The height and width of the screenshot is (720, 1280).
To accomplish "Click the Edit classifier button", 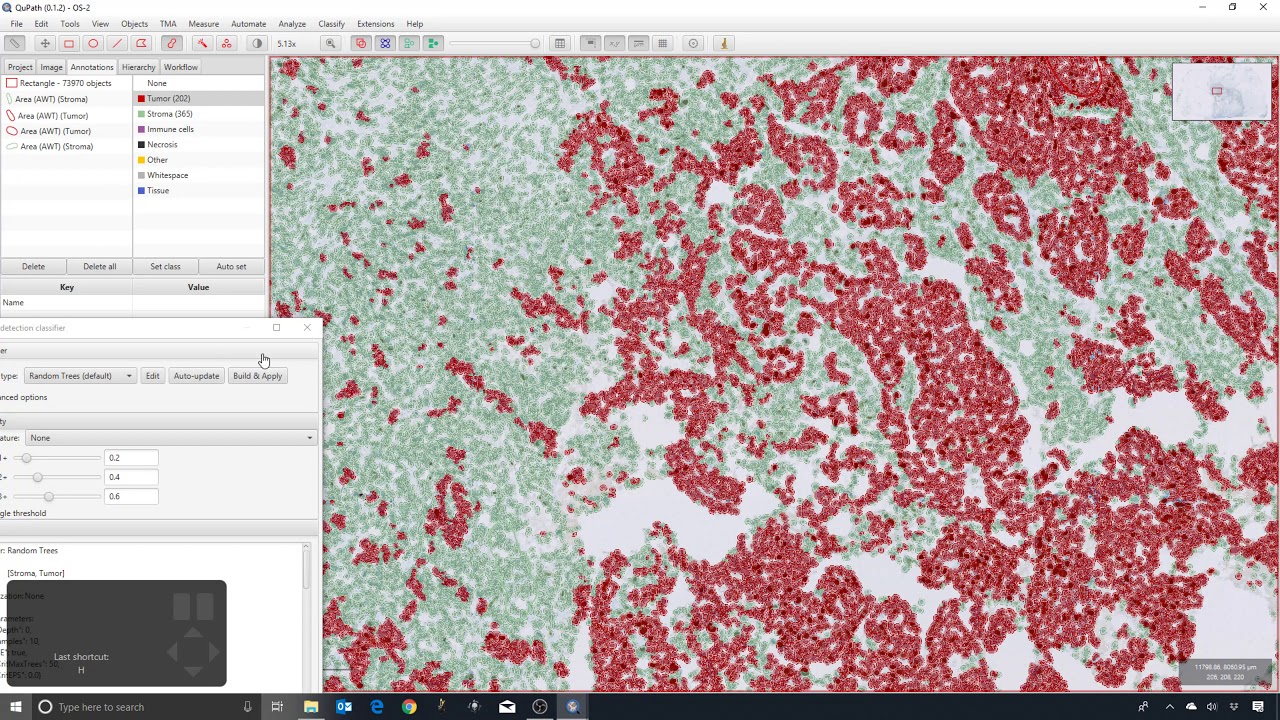I will point(152,376).
